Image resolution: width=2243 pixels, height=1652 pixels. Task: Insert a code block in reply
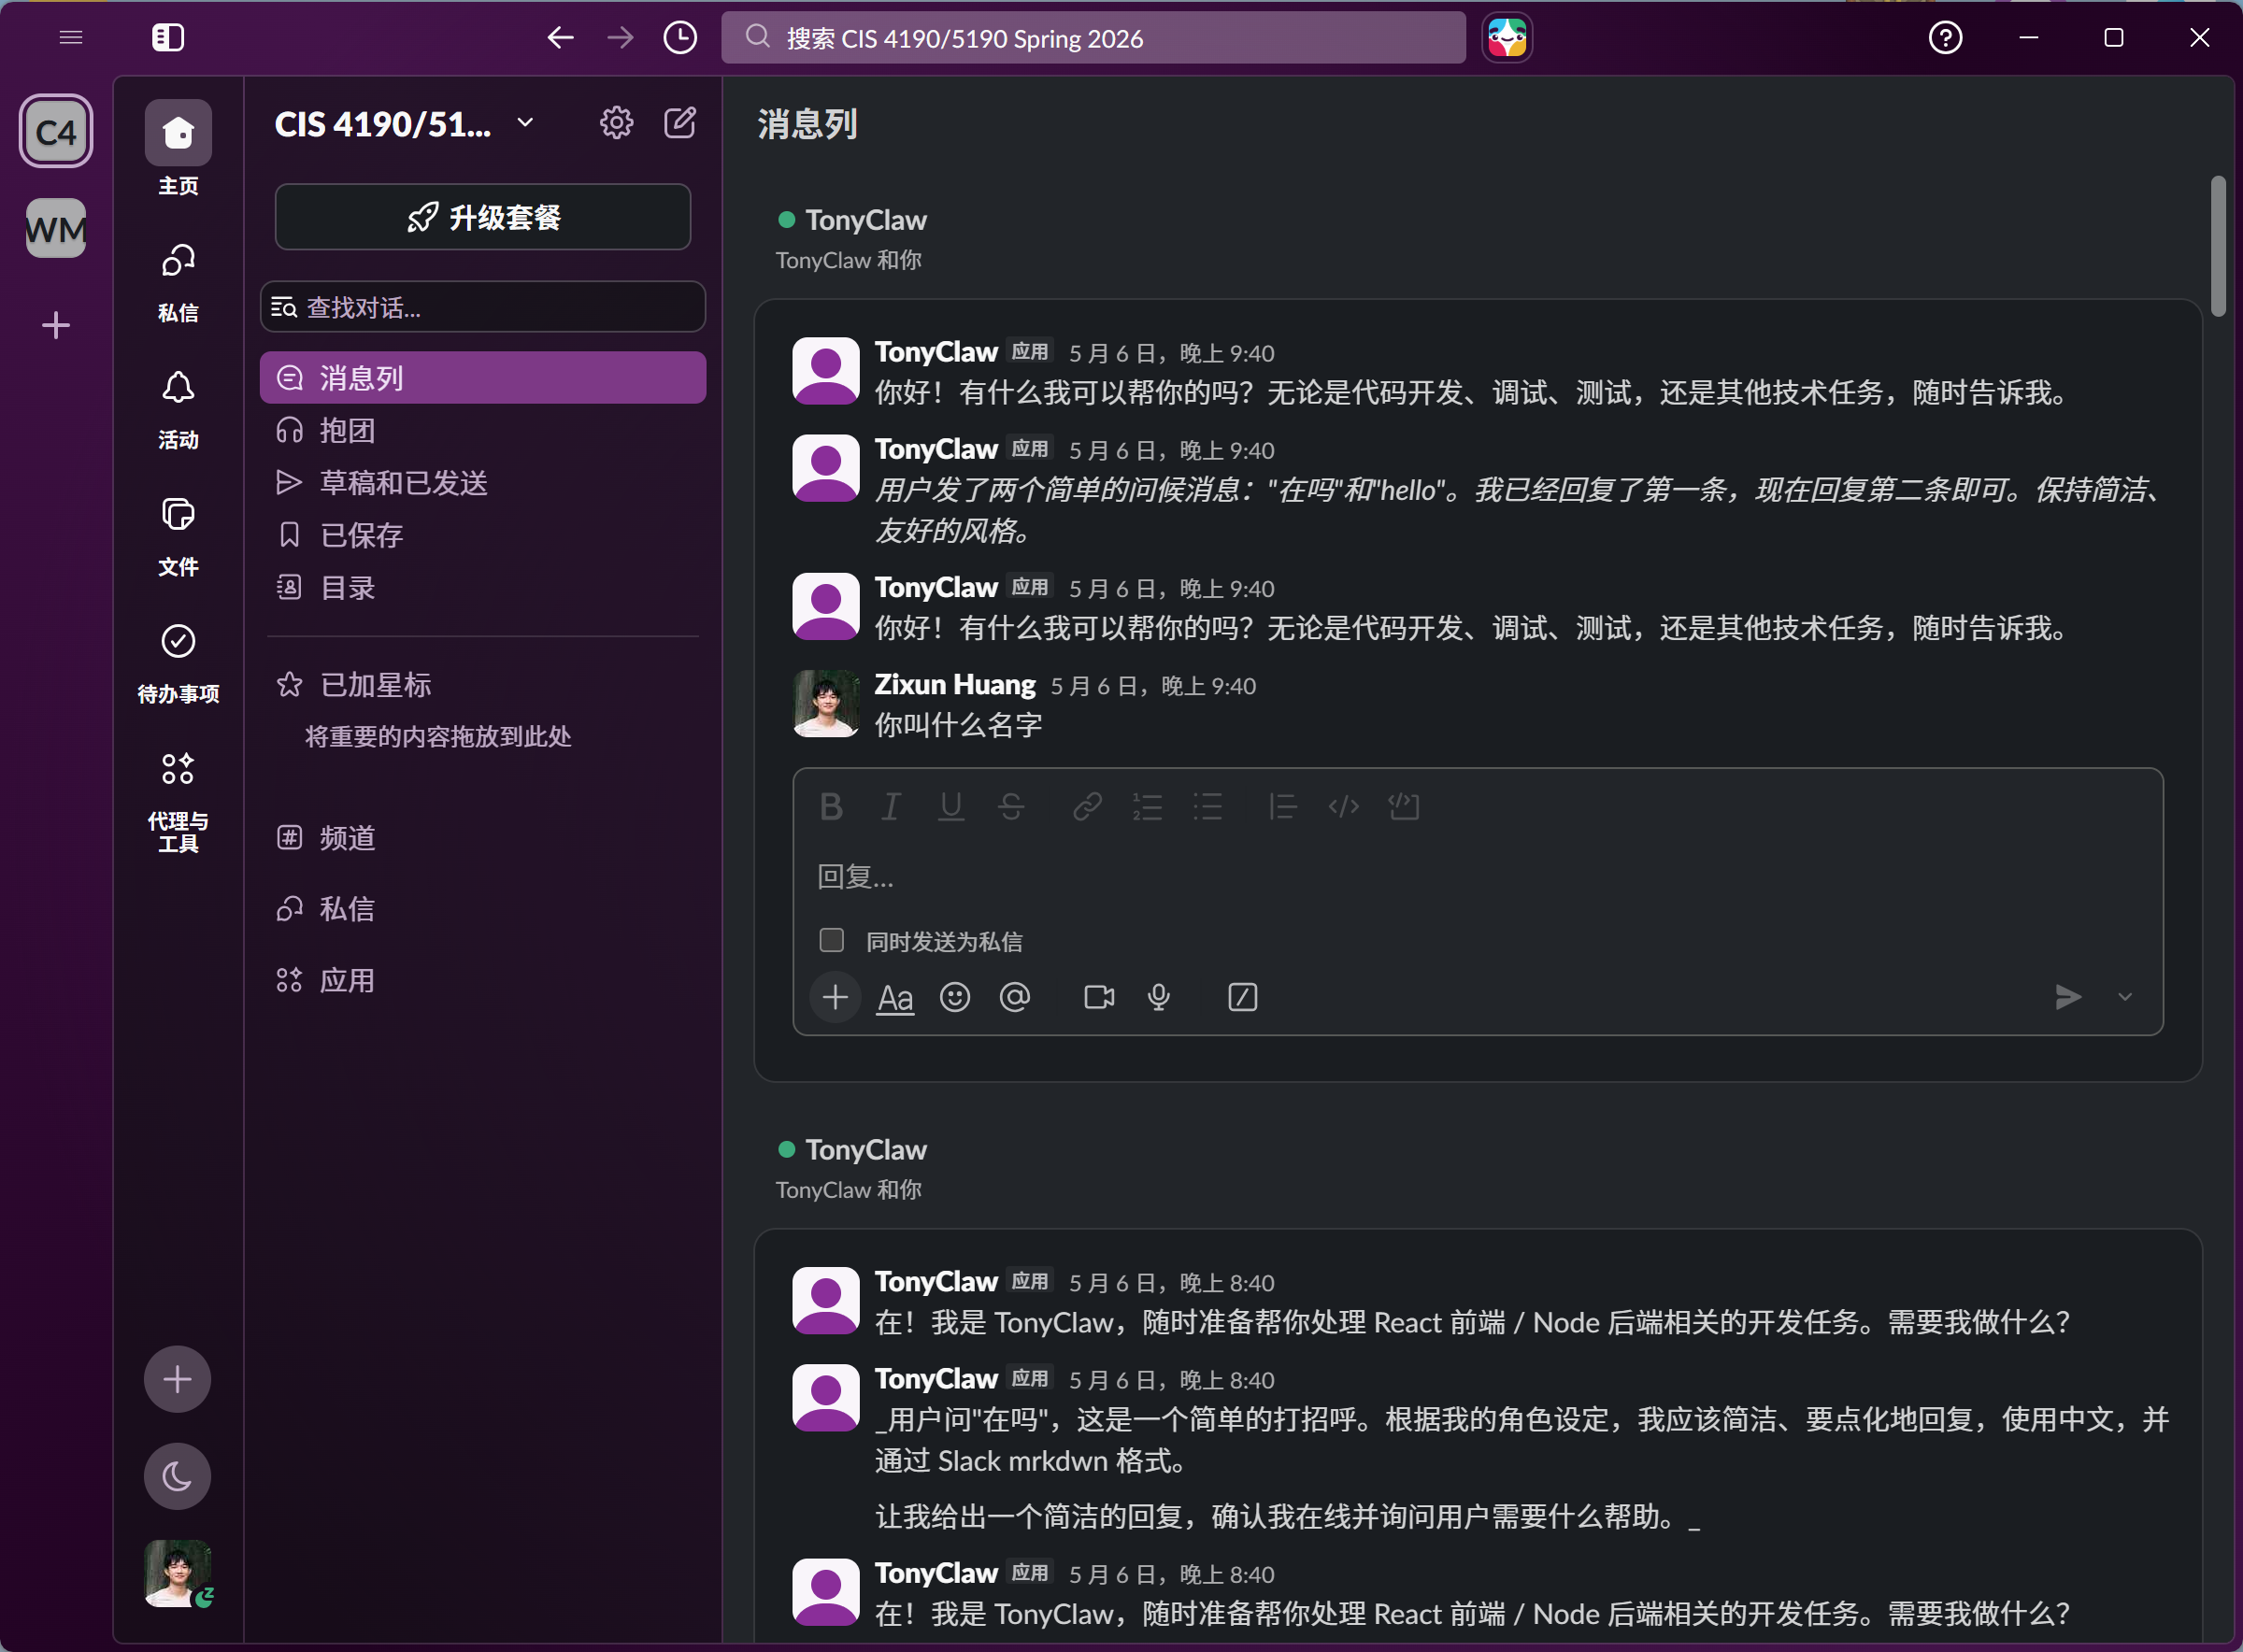click(x=1404, y=806)
